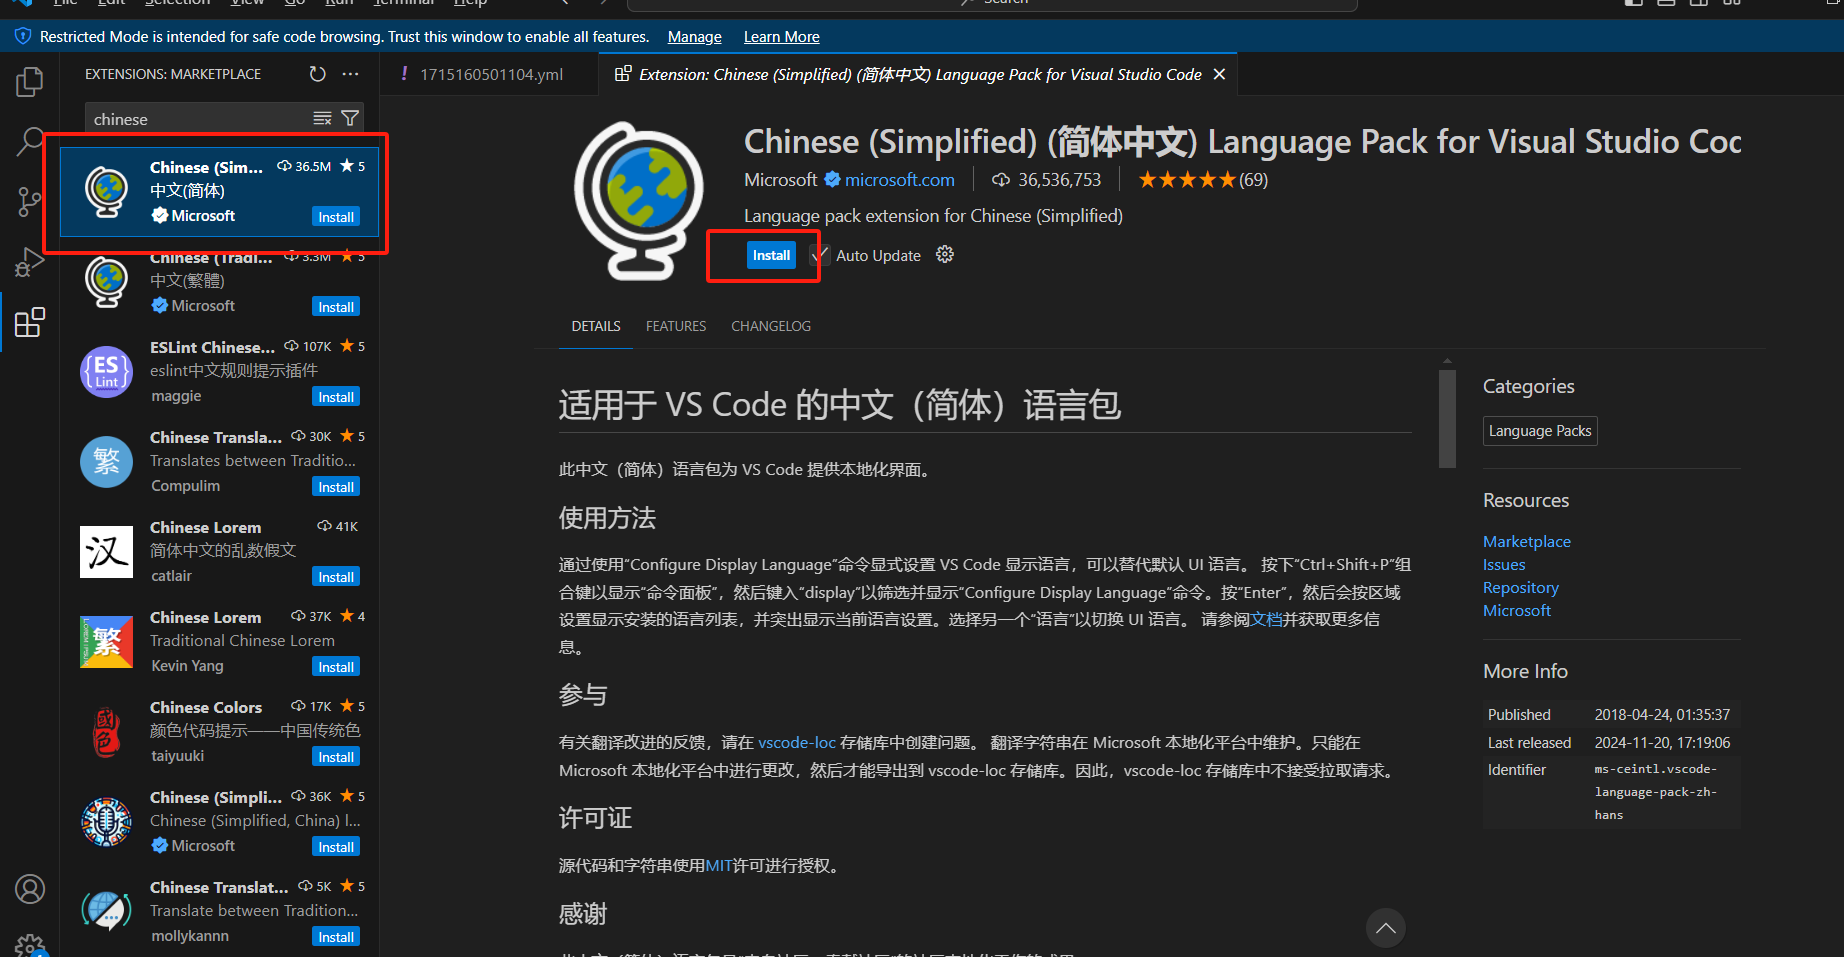Screen dimensions: 1844x957
Task: Switch to the FEATURES tab
Action: (x=676, y=326)
